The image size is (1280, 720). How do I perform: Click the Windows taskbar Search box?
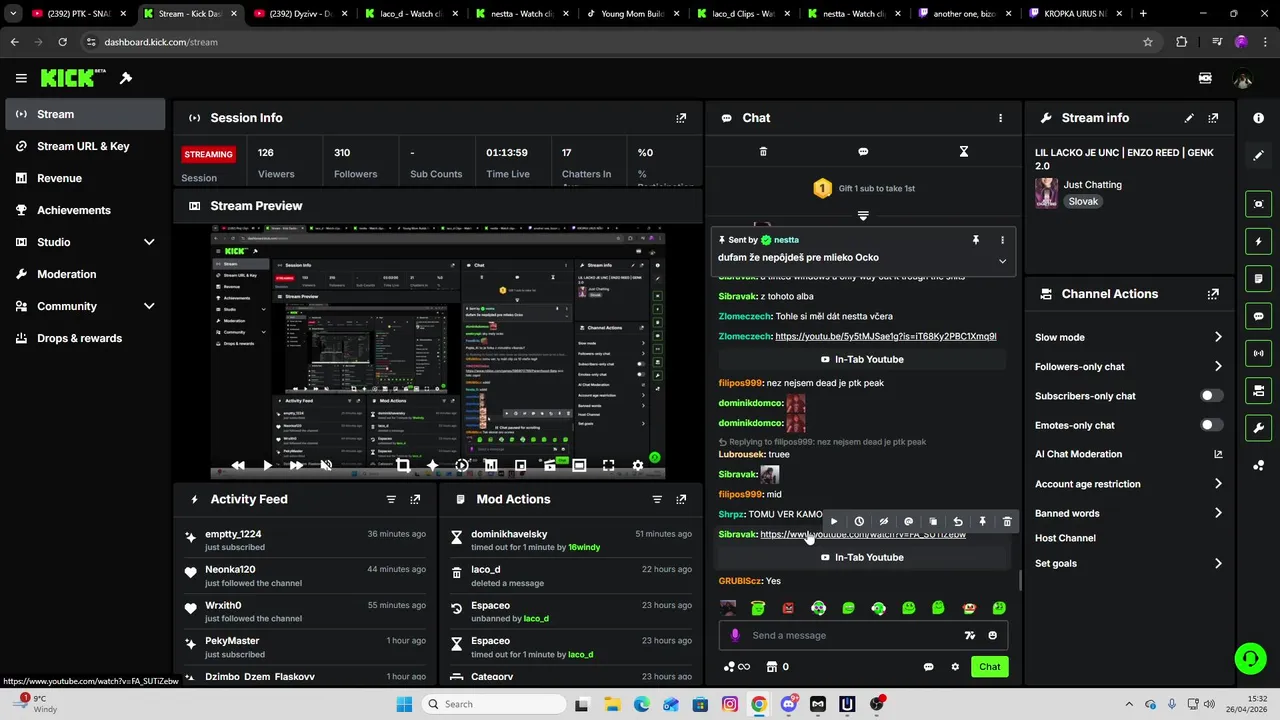493,704
